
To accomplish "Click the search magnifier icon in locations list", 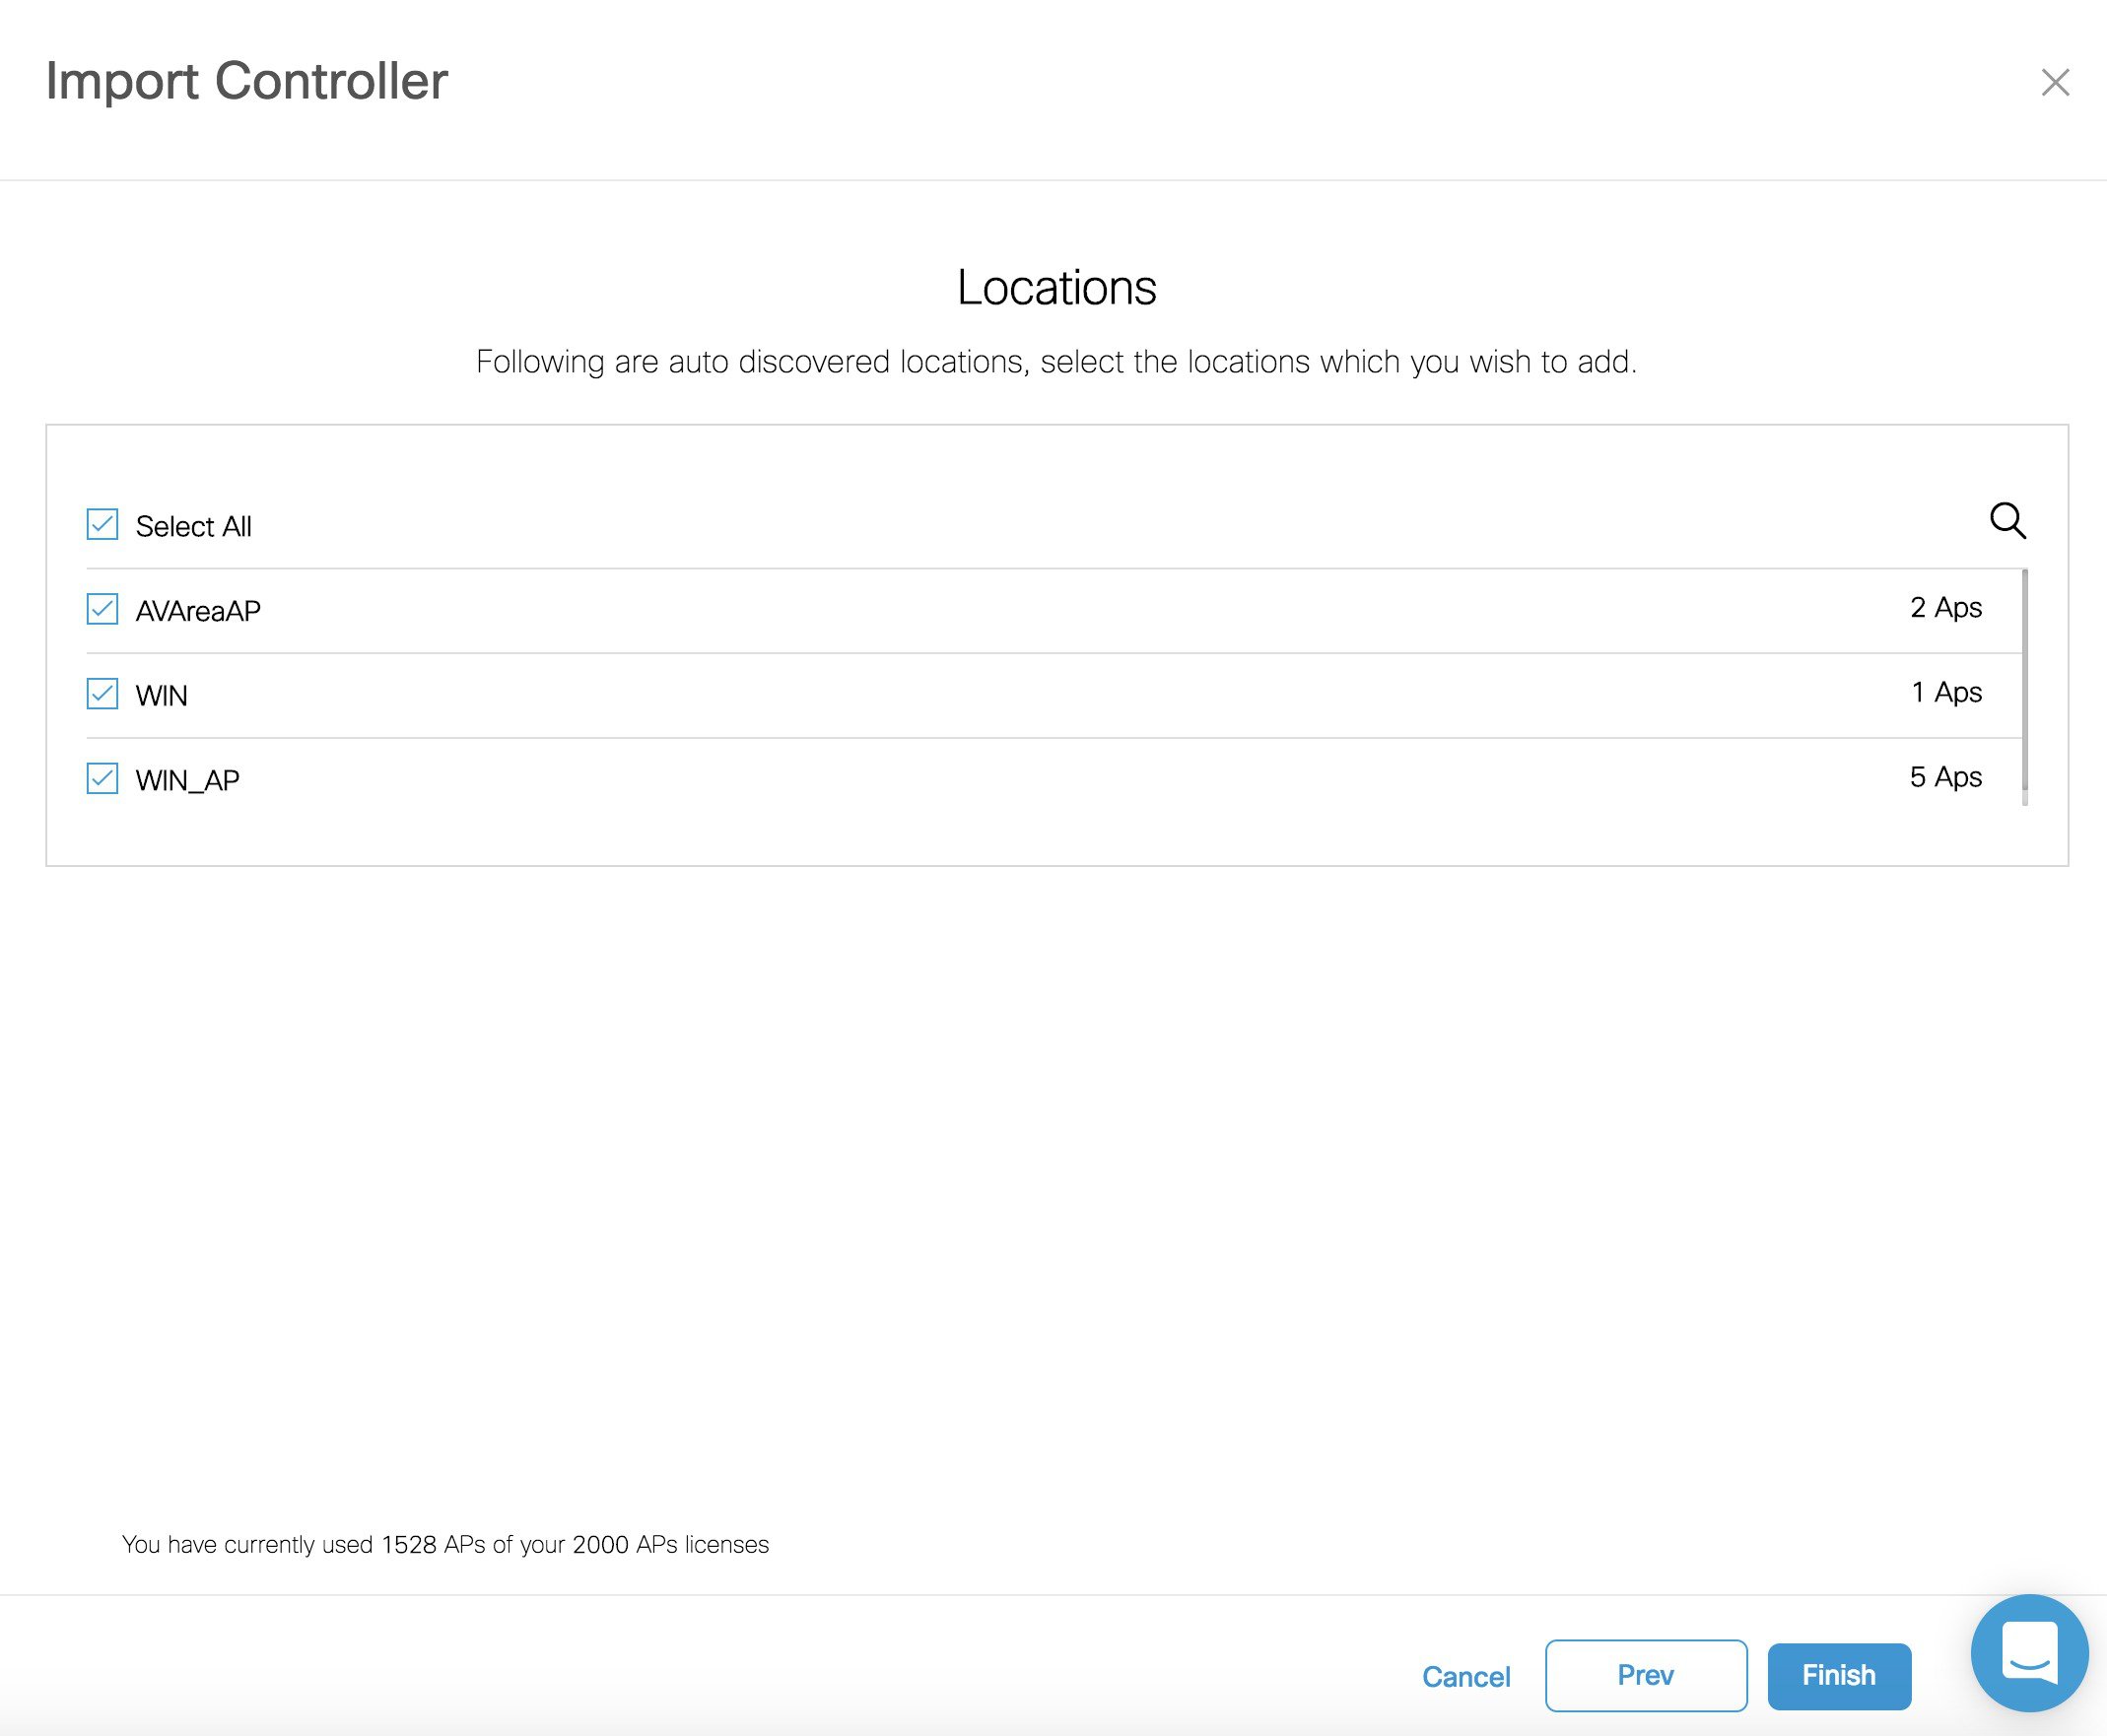I will click(x=2007, y=521).
